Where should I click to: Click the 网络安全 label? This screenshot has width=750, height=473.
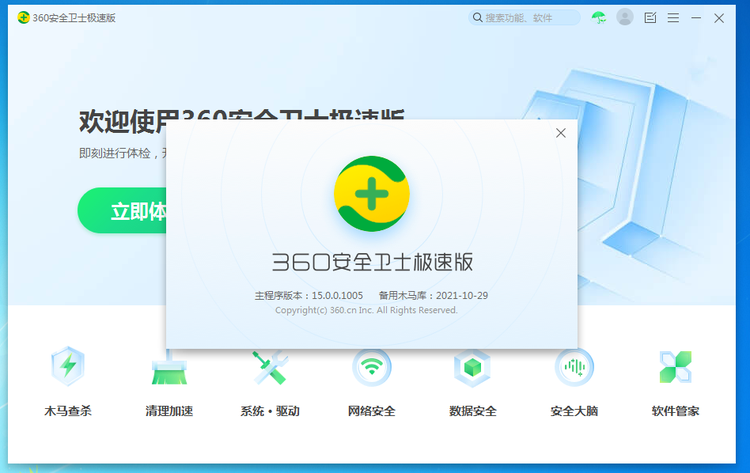[x=372, y=411]
